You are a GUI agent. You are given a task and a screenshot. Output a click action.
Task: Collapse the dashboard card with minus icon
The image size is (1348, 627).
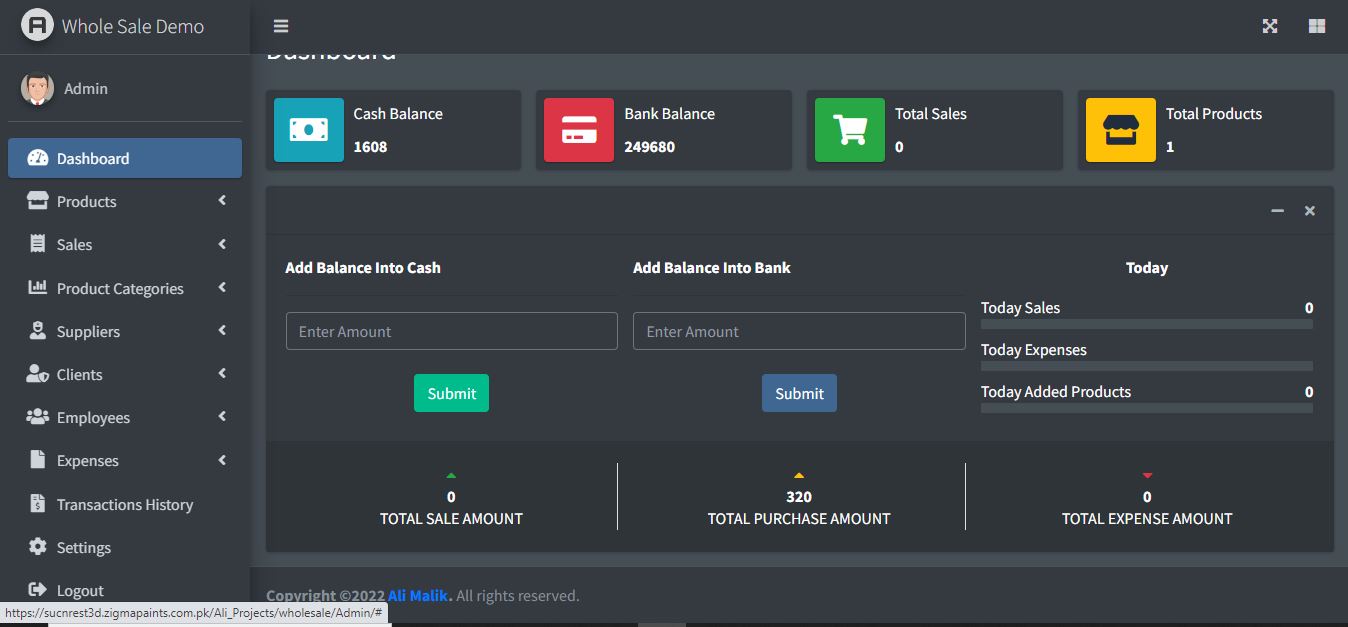1277,211
